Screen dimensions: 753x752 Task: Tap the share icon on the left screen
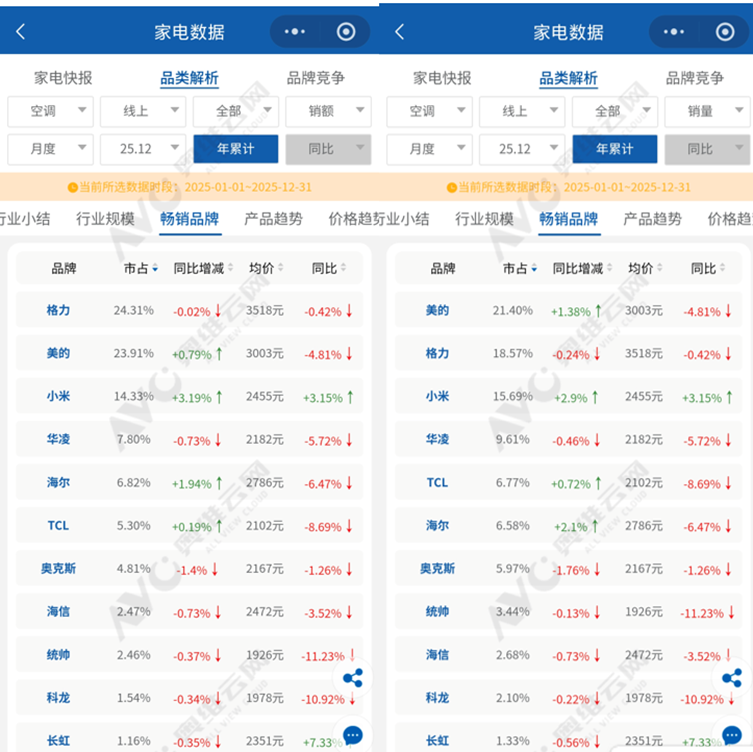352,678
